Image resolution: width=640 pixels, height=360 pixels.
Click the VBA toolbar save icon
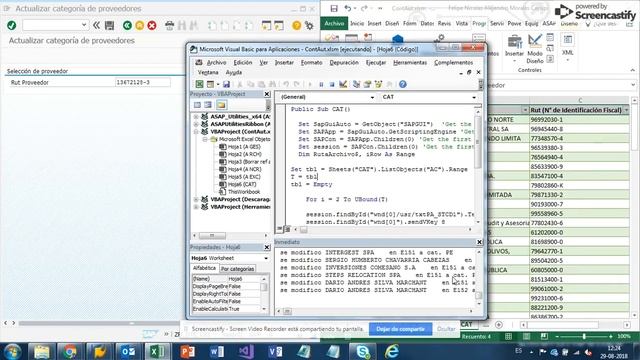226,84
